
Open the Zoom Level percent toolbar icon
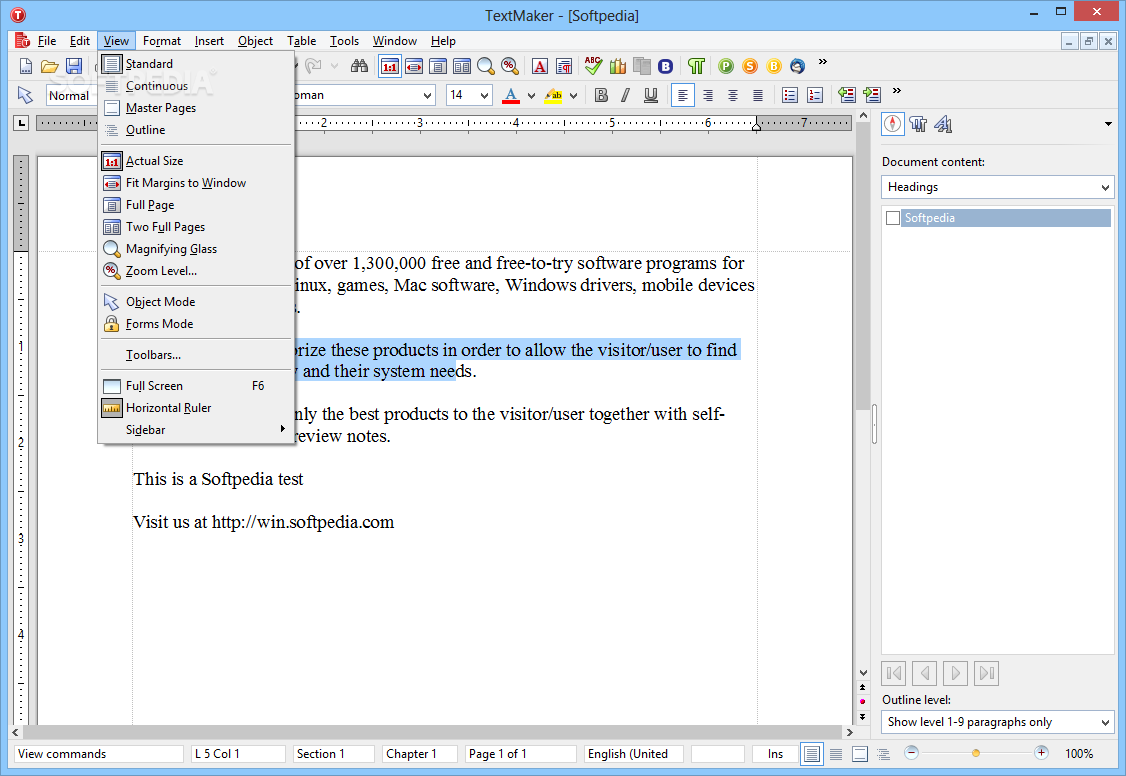510,67
